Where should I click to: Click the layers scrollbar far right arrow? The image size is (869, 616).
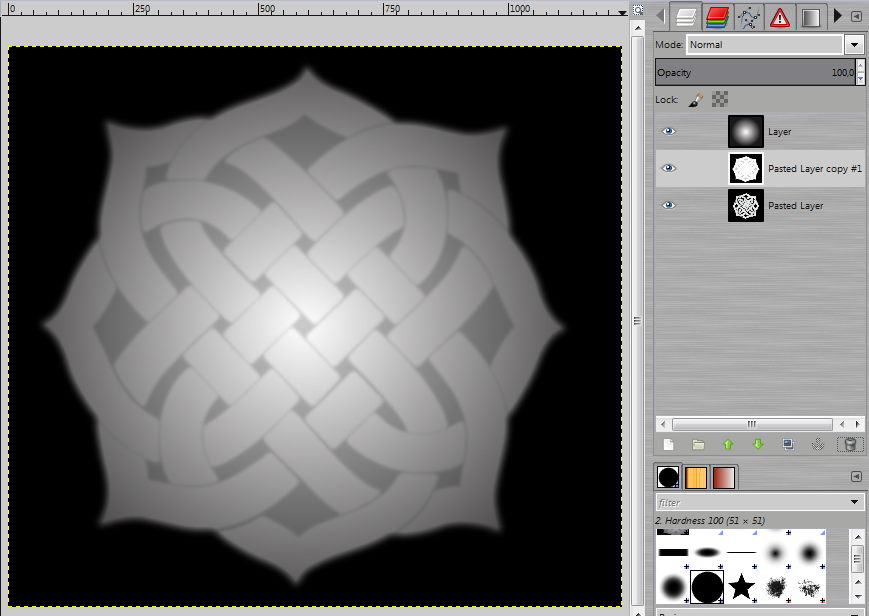pos(857,424)
